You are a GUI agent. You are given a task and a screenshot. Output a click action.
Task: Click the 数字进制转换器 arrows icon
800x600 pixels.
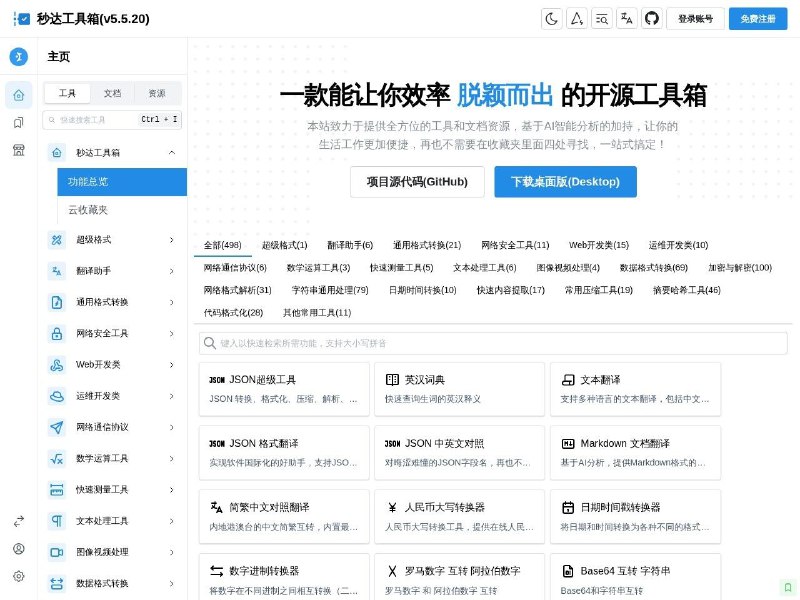point(217,571)
